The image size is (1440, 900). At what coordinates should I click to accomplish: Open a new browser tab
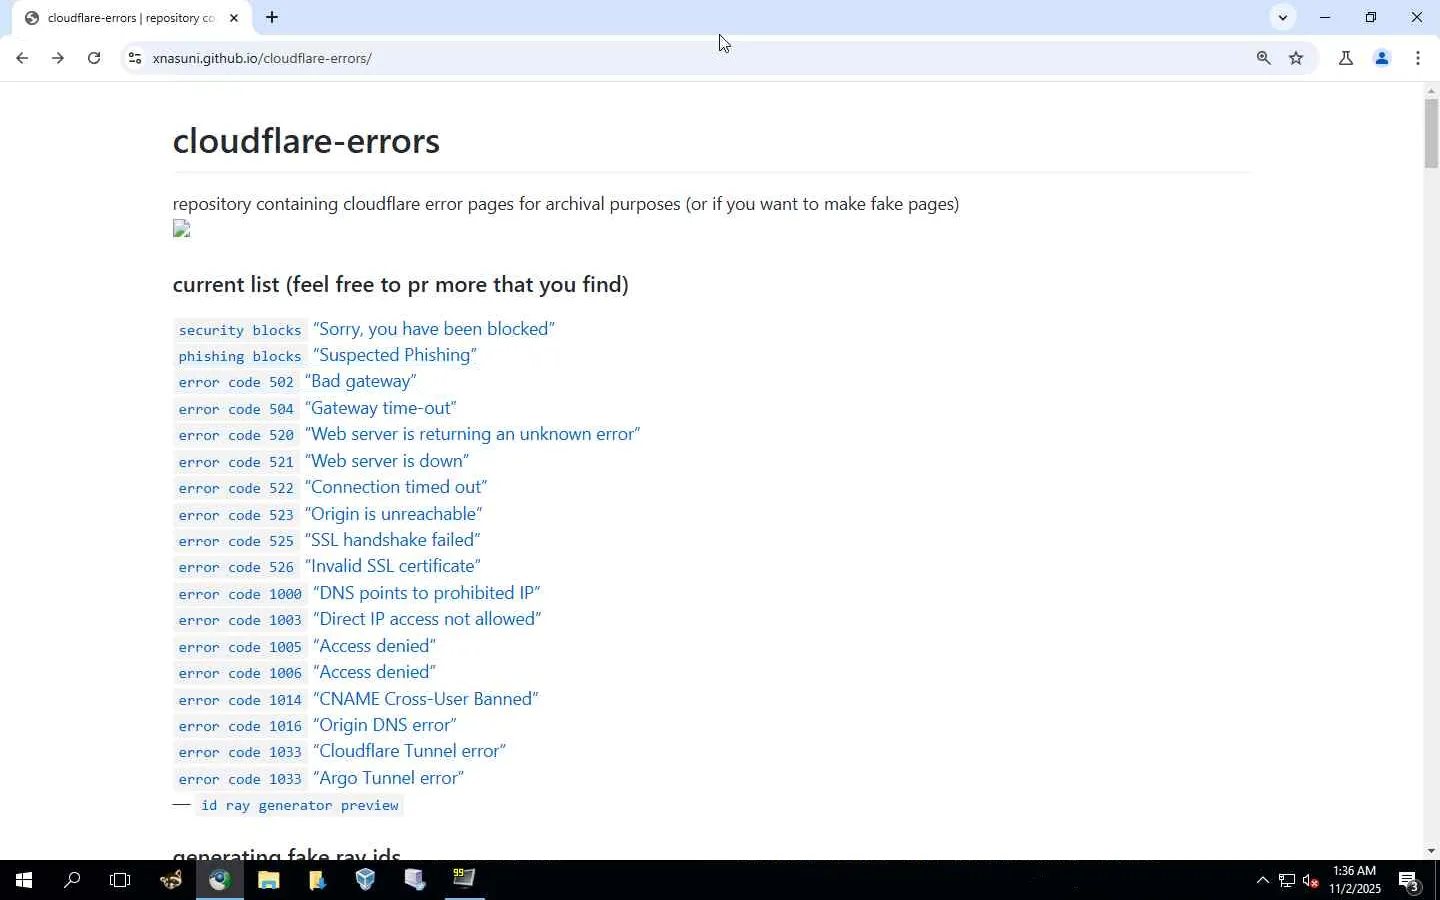272,17
